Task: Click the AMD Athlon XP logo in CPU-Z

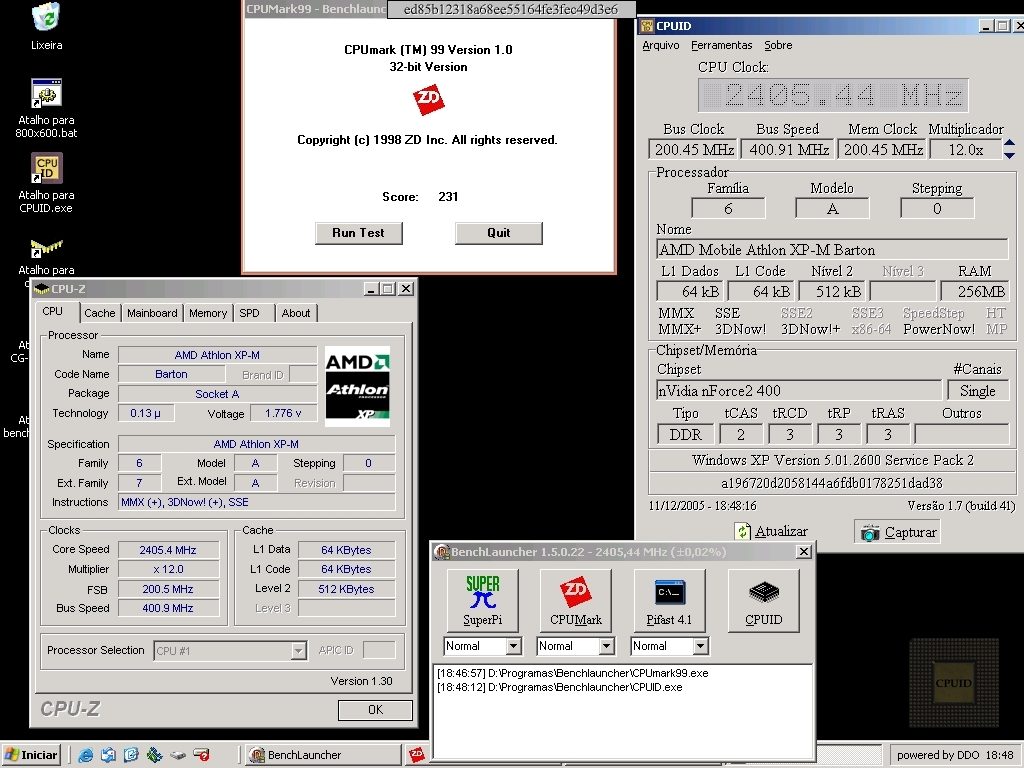Action: pyautogui.click(x=357, y=387)
